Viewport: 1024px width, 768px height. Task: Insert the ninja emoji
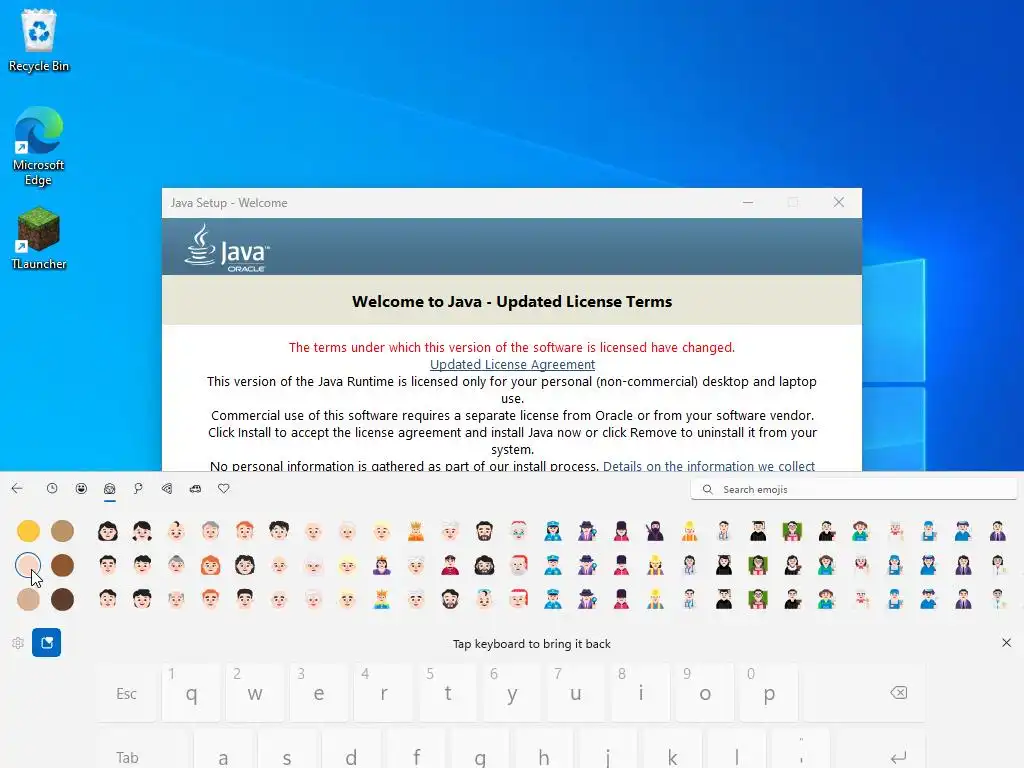(x=656, y=531)
